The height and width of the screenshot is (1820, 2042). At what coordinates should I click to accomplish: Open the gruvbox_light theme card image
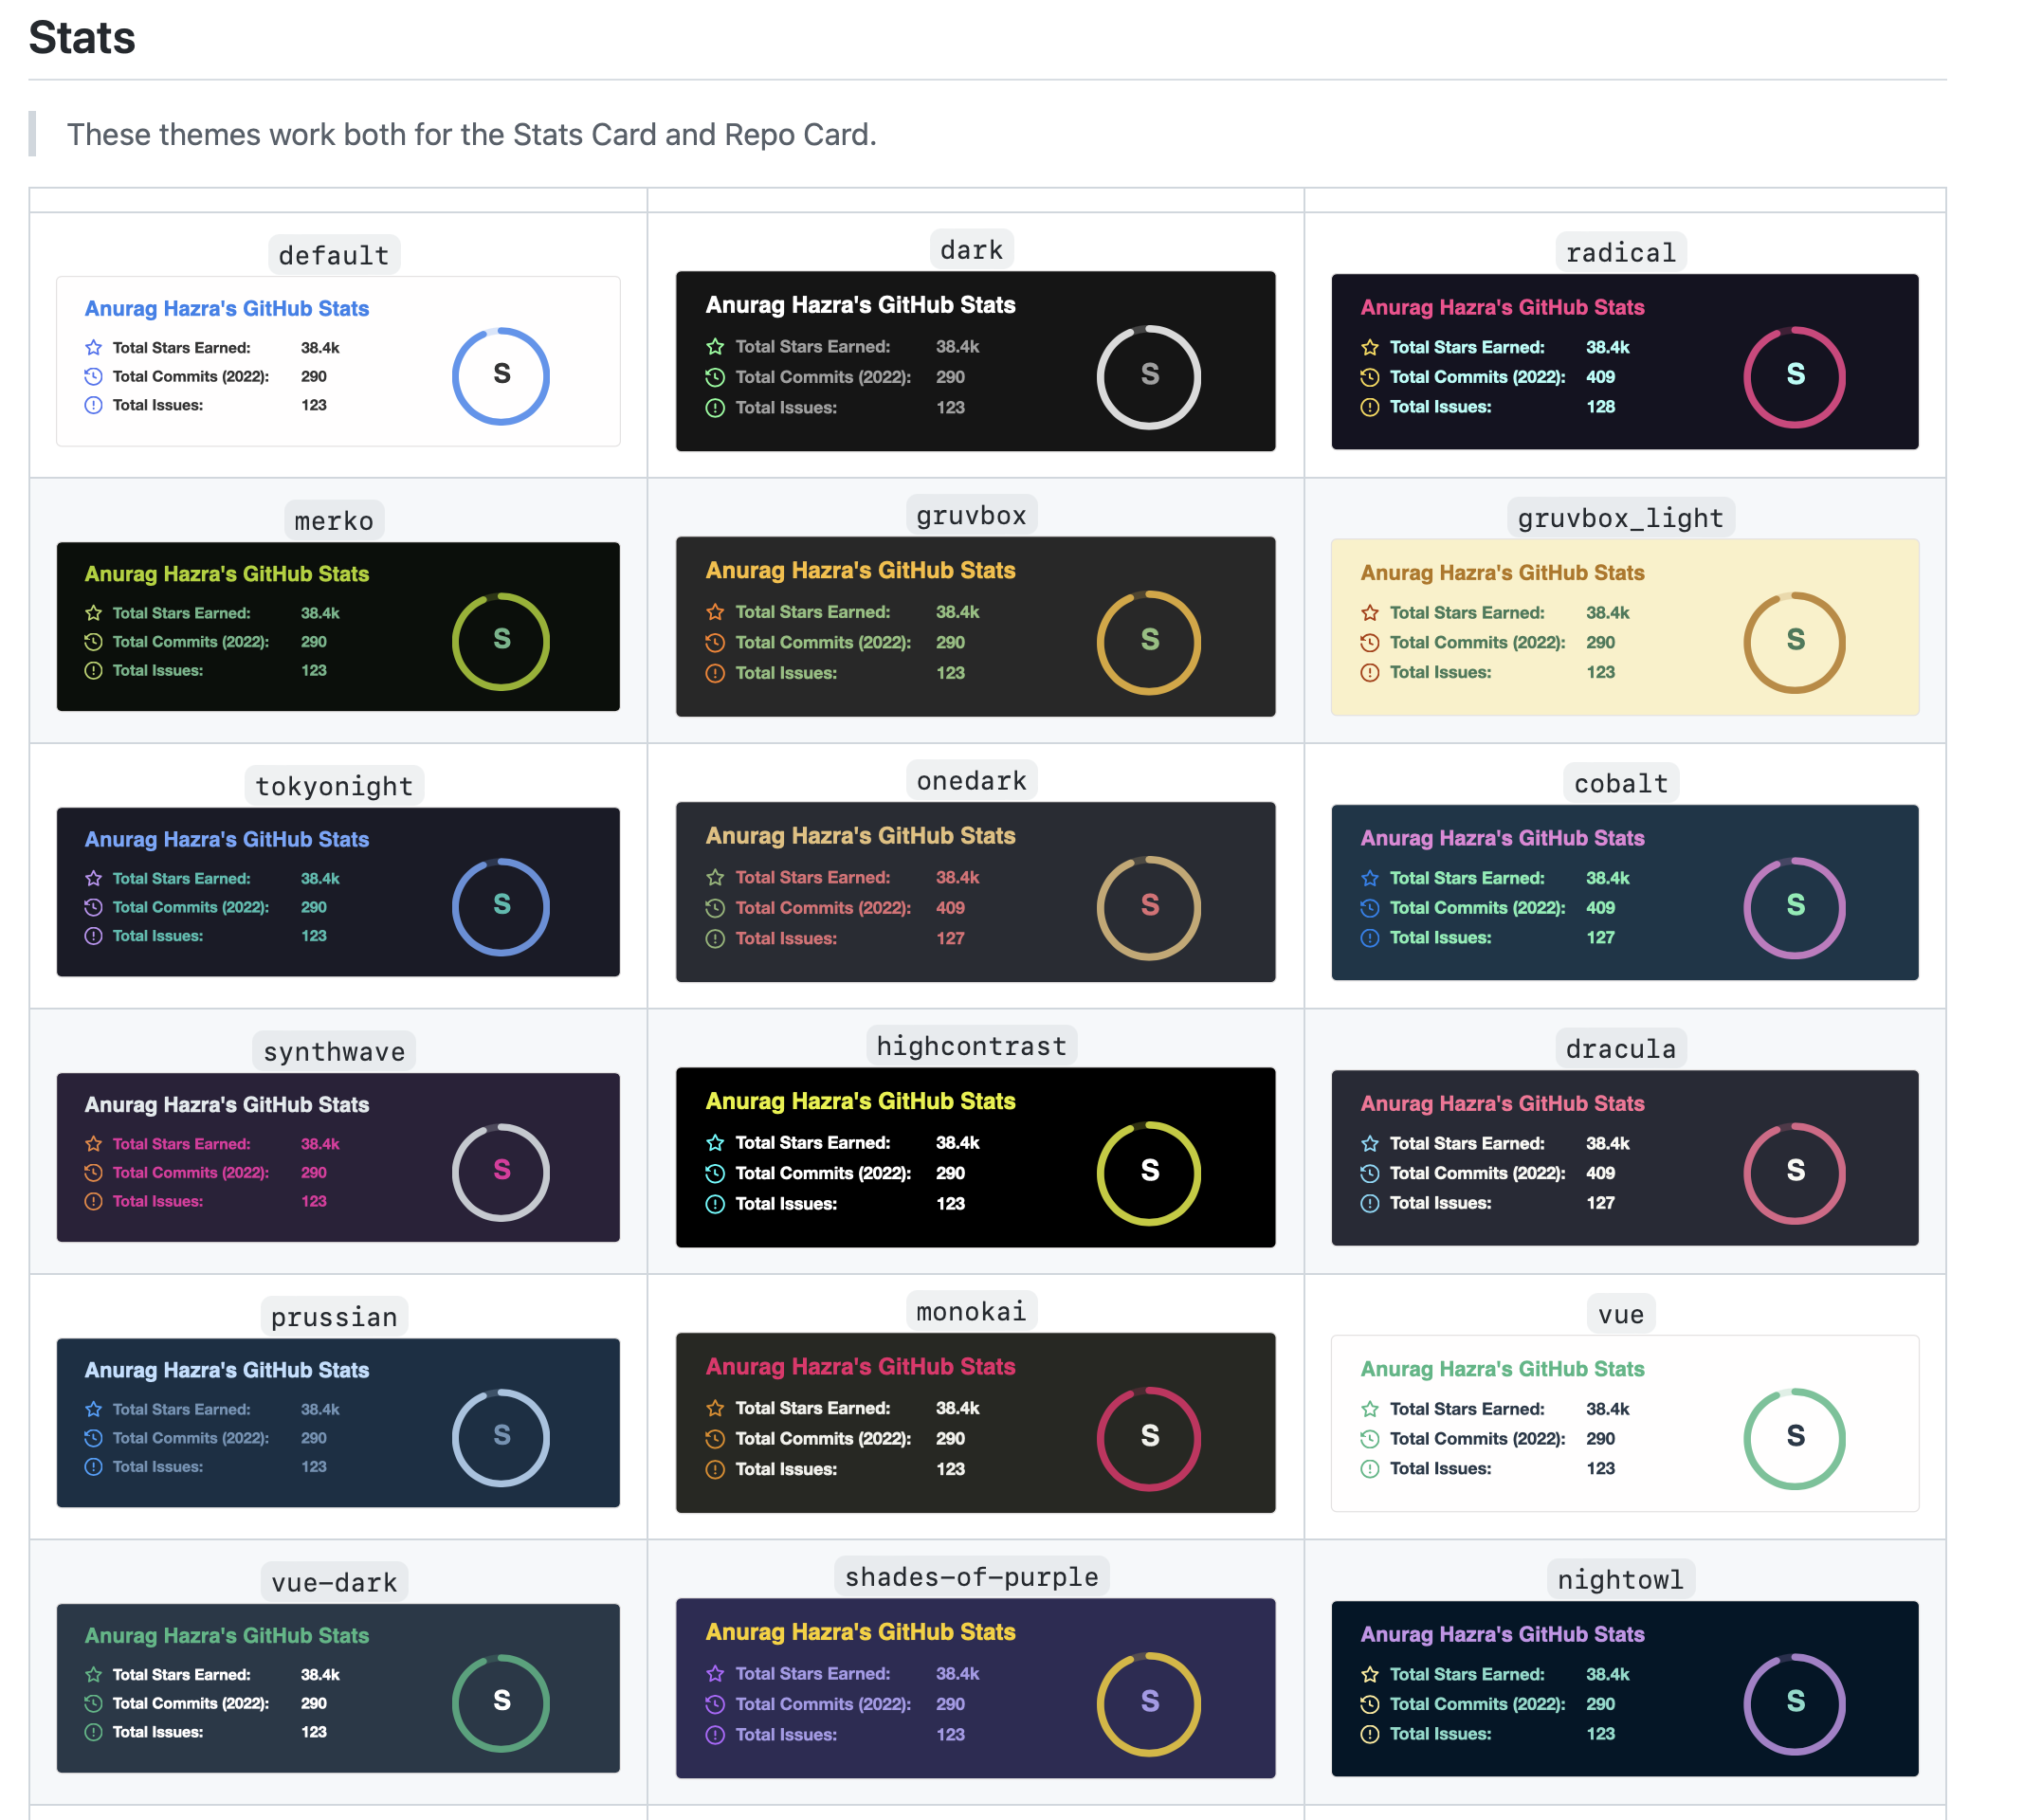pyautogui.click(x=1624, y=627)
